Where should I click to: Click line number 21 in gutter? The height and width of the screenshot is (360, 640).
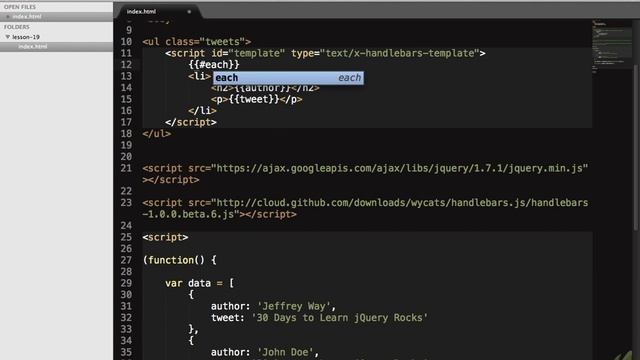tap(126, 168)
